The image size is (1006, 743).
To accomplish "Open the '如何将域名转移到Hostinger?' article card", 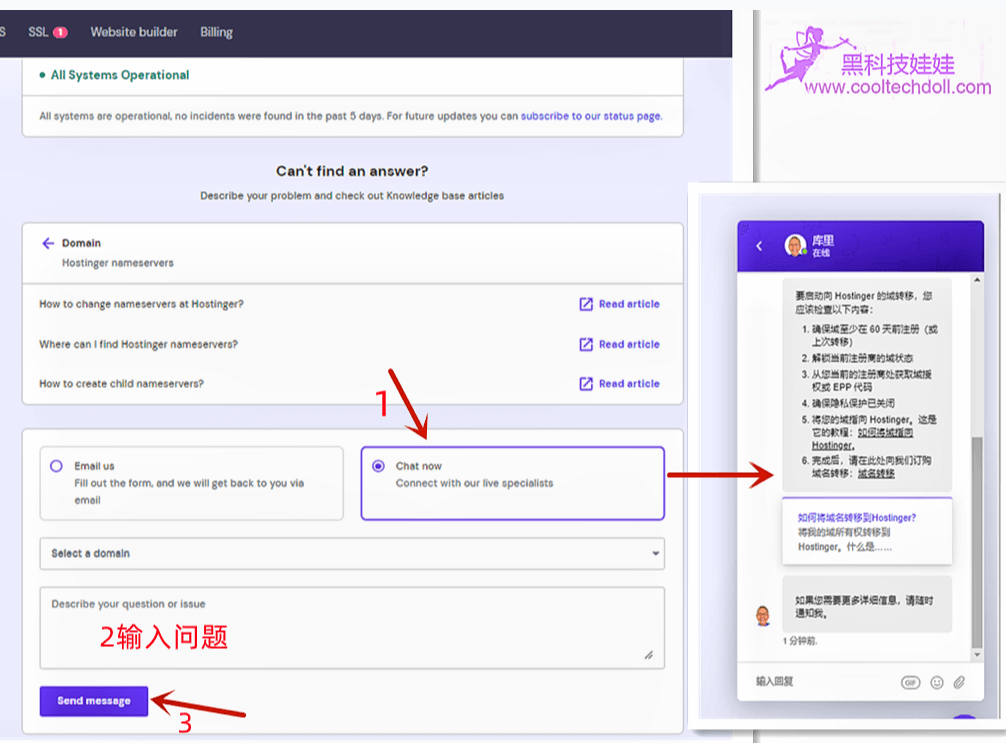I will (867, 531).
